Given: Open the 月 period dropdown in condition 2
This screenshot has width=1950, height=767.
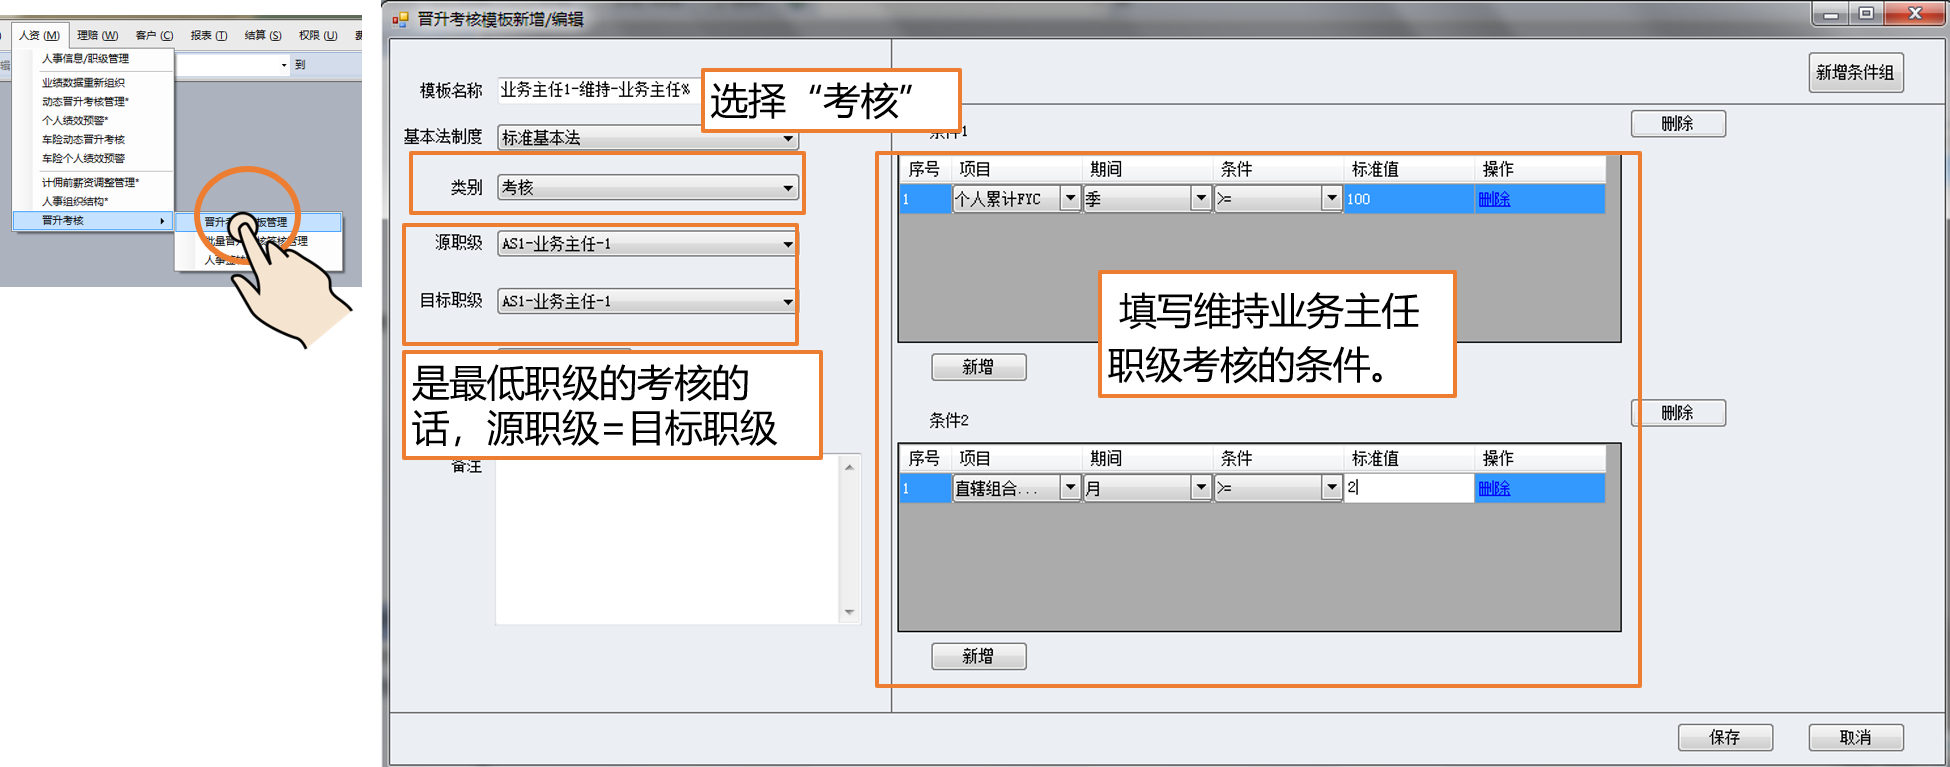Looking at the screenshot, I should [x=1201, y=488].
